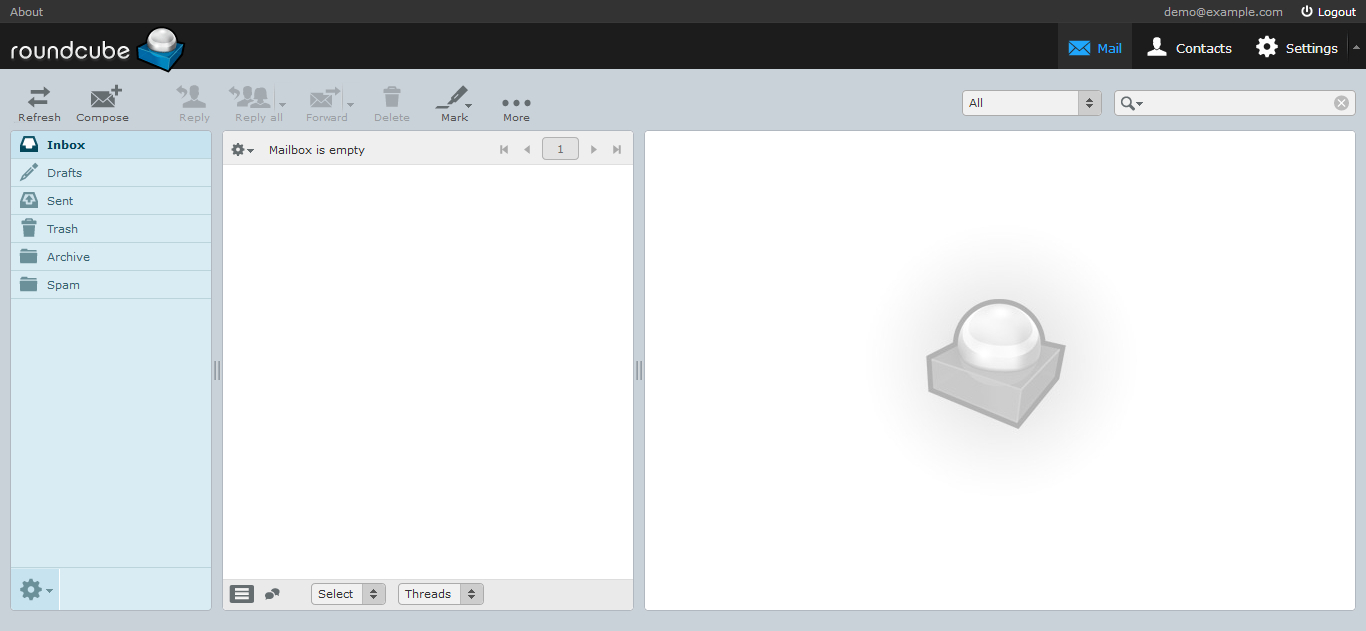The width and height of the screenshot is (1366, 631).
Task: Open the message list options gear icon
Action: tap(240, 148)
